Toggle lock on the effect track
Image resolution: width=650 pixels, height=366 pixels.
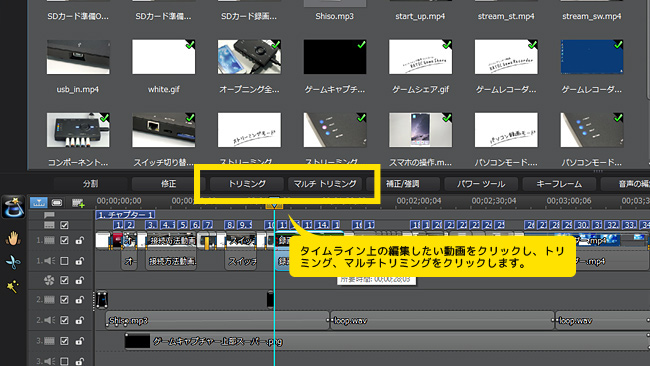[79, 281]
